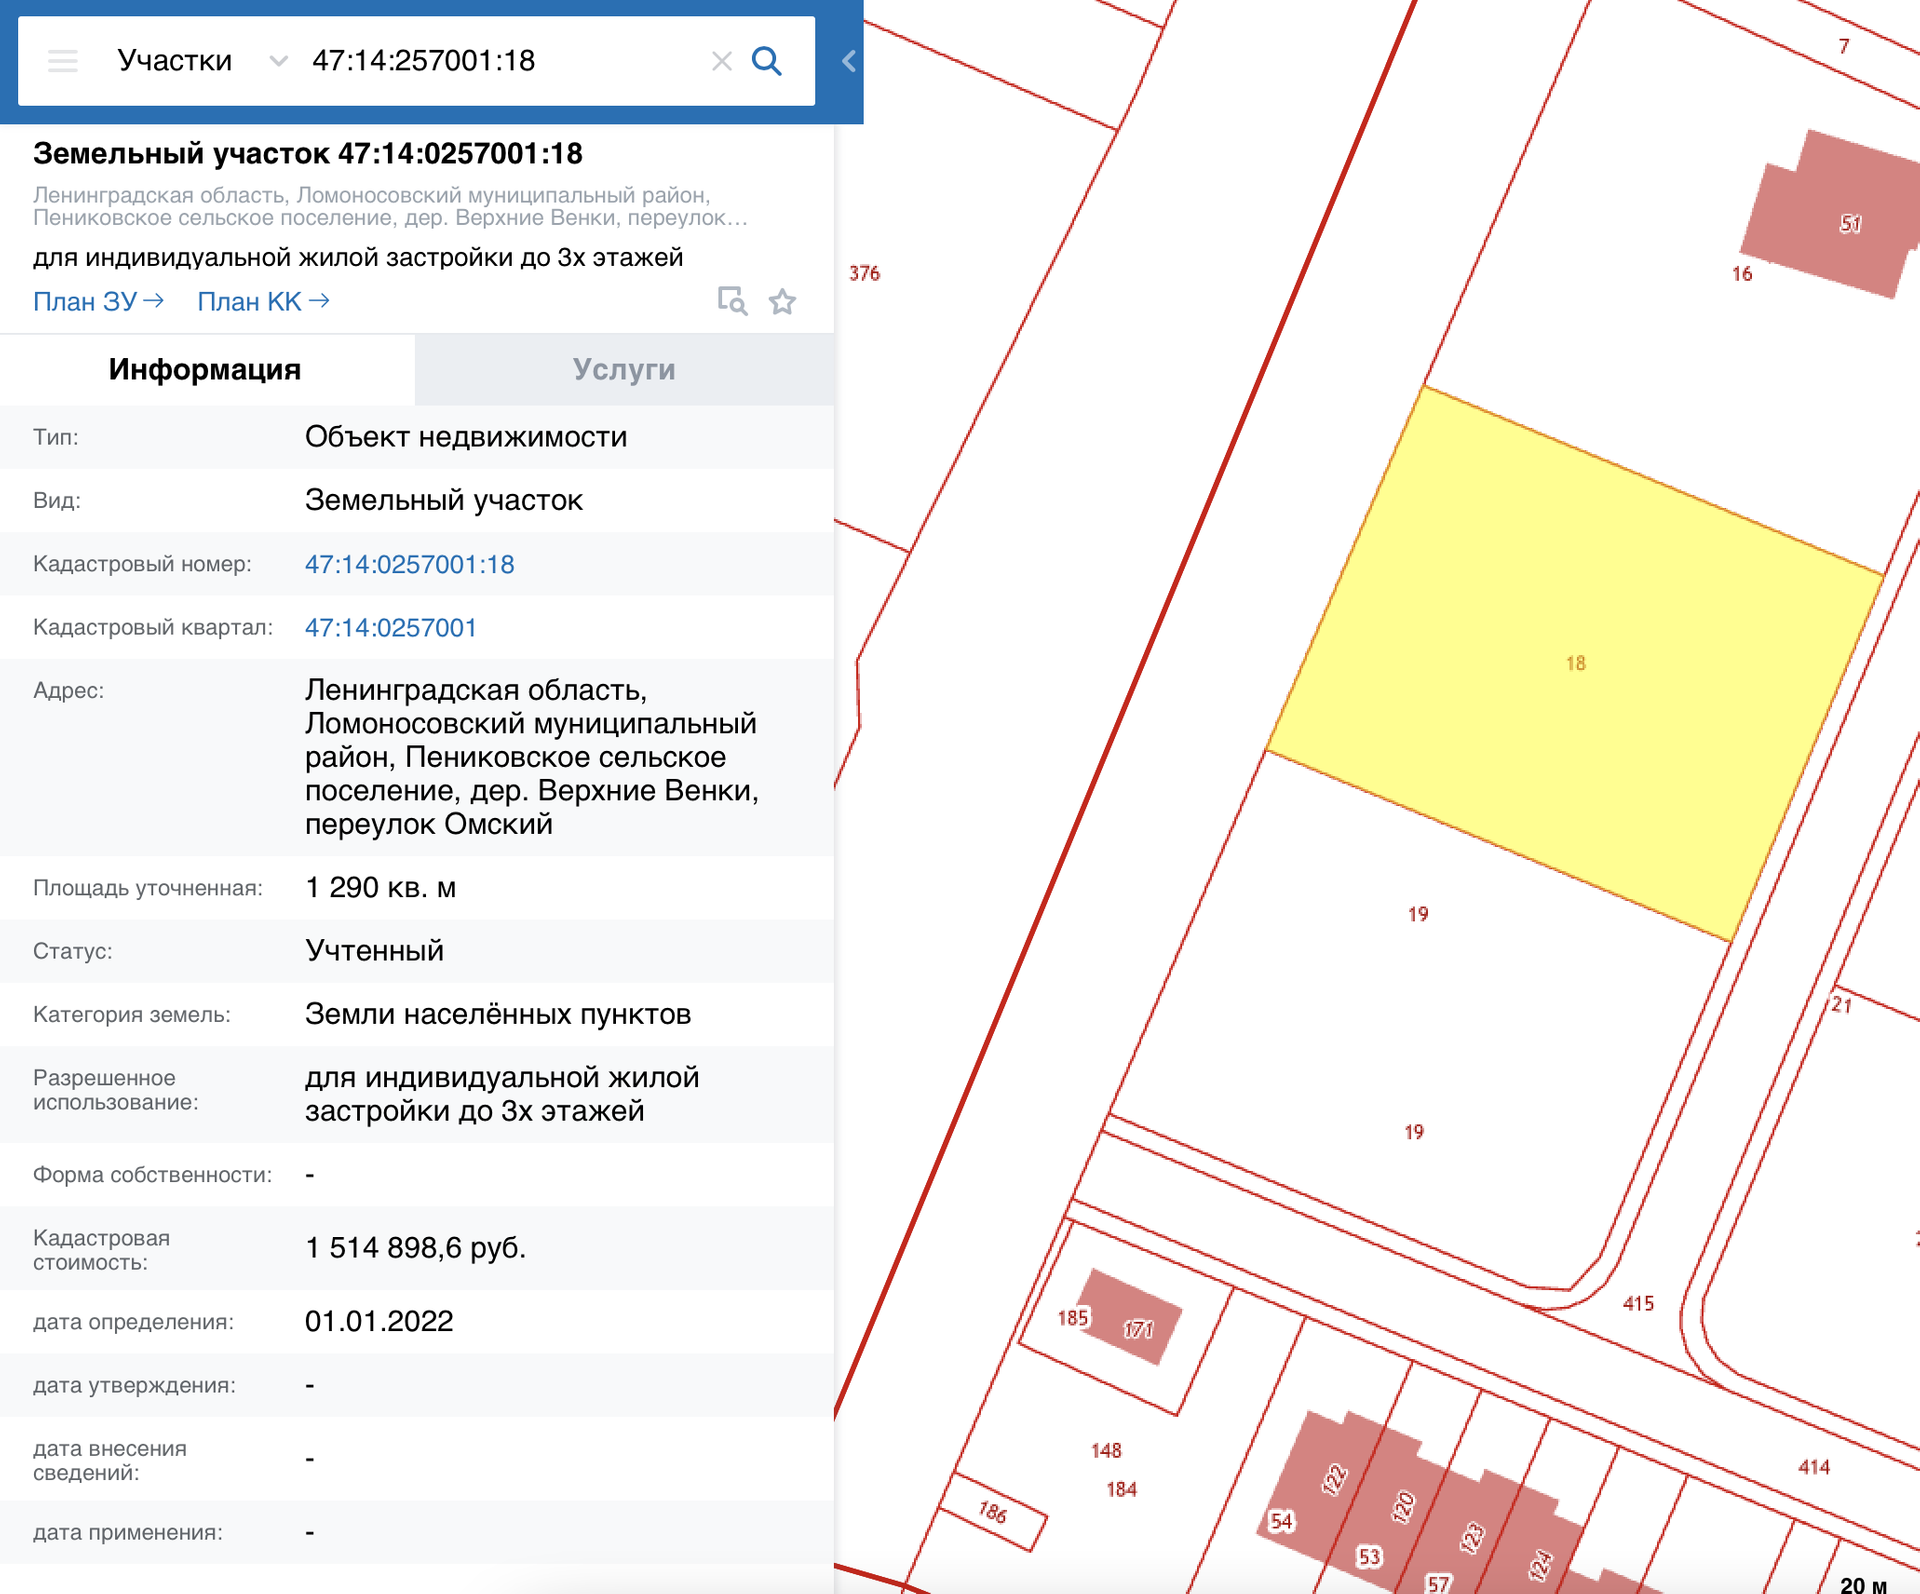
Task: Click the find-object-on-map icon
Action: pyautogui.click(x=732, y=301)
